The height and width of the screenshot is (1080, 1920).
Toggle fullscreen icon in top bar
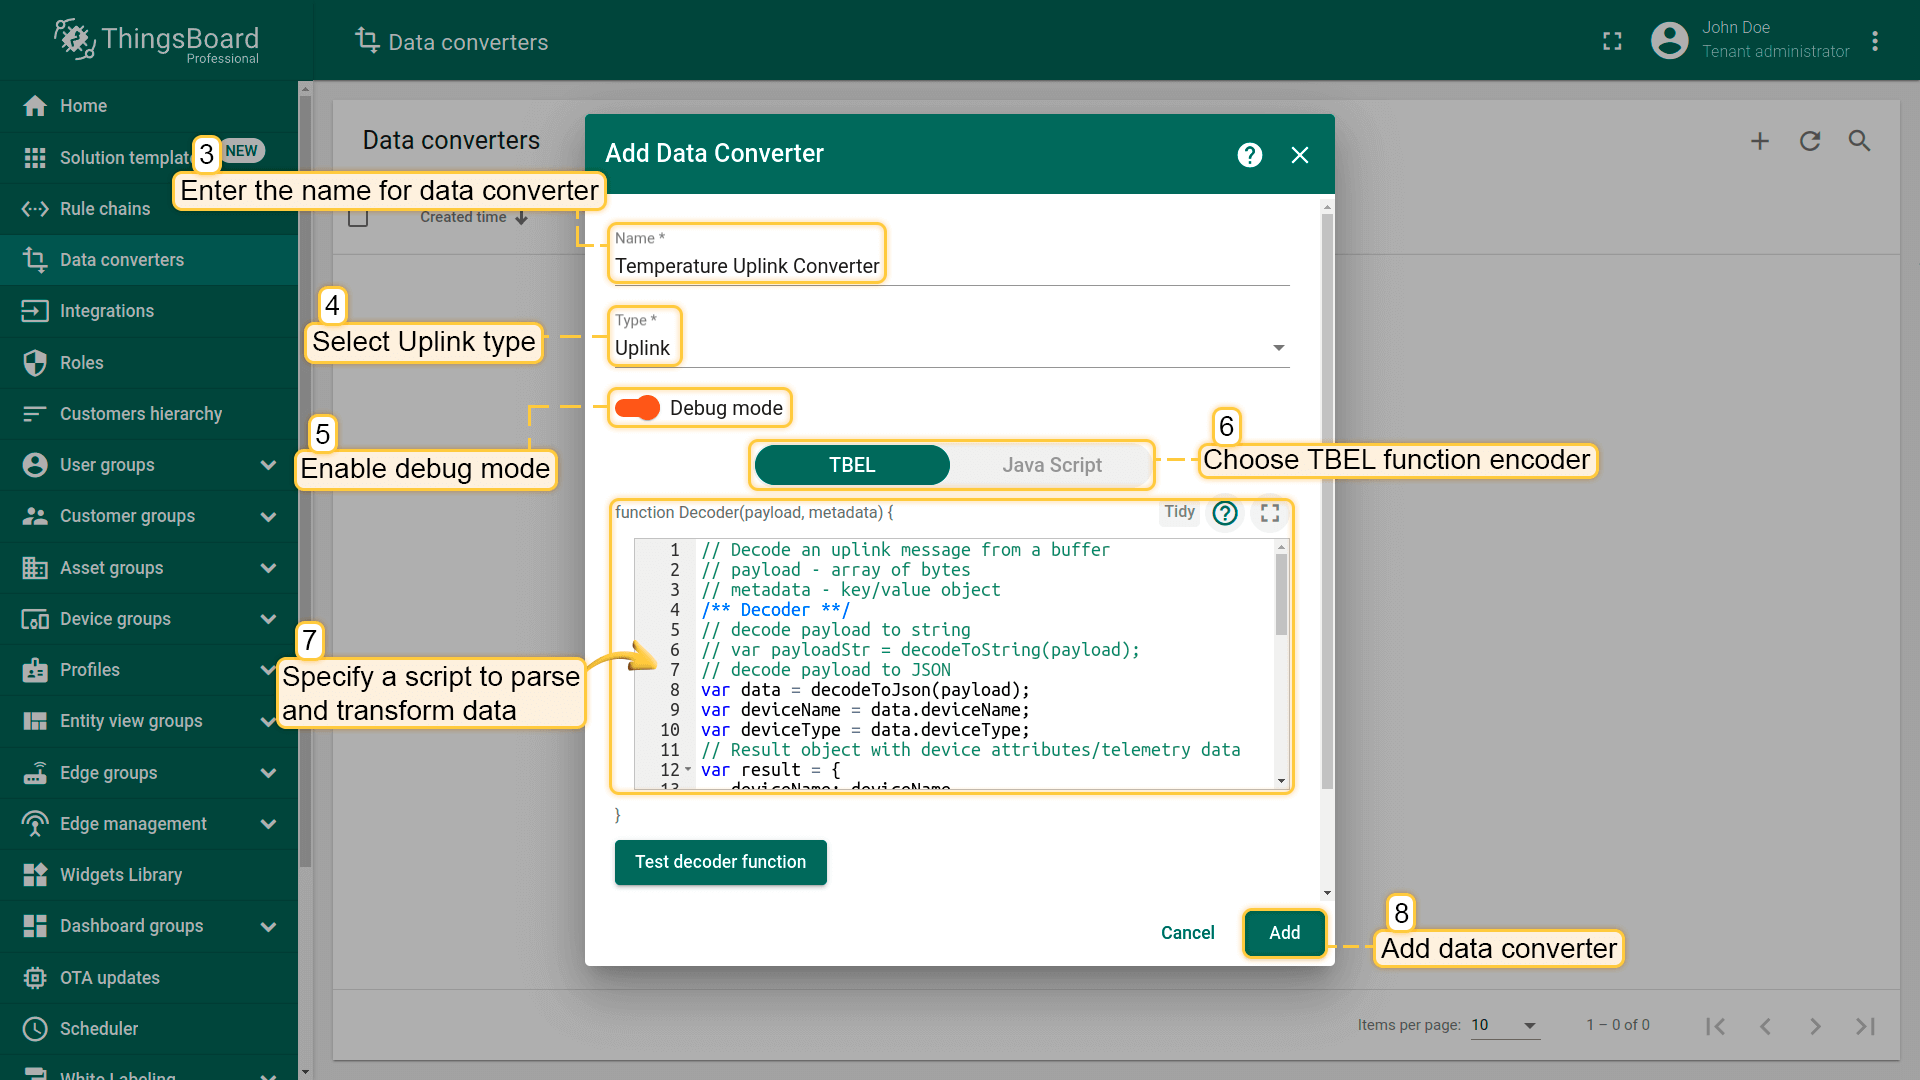pyautogui.click(x=1612, y=41)
